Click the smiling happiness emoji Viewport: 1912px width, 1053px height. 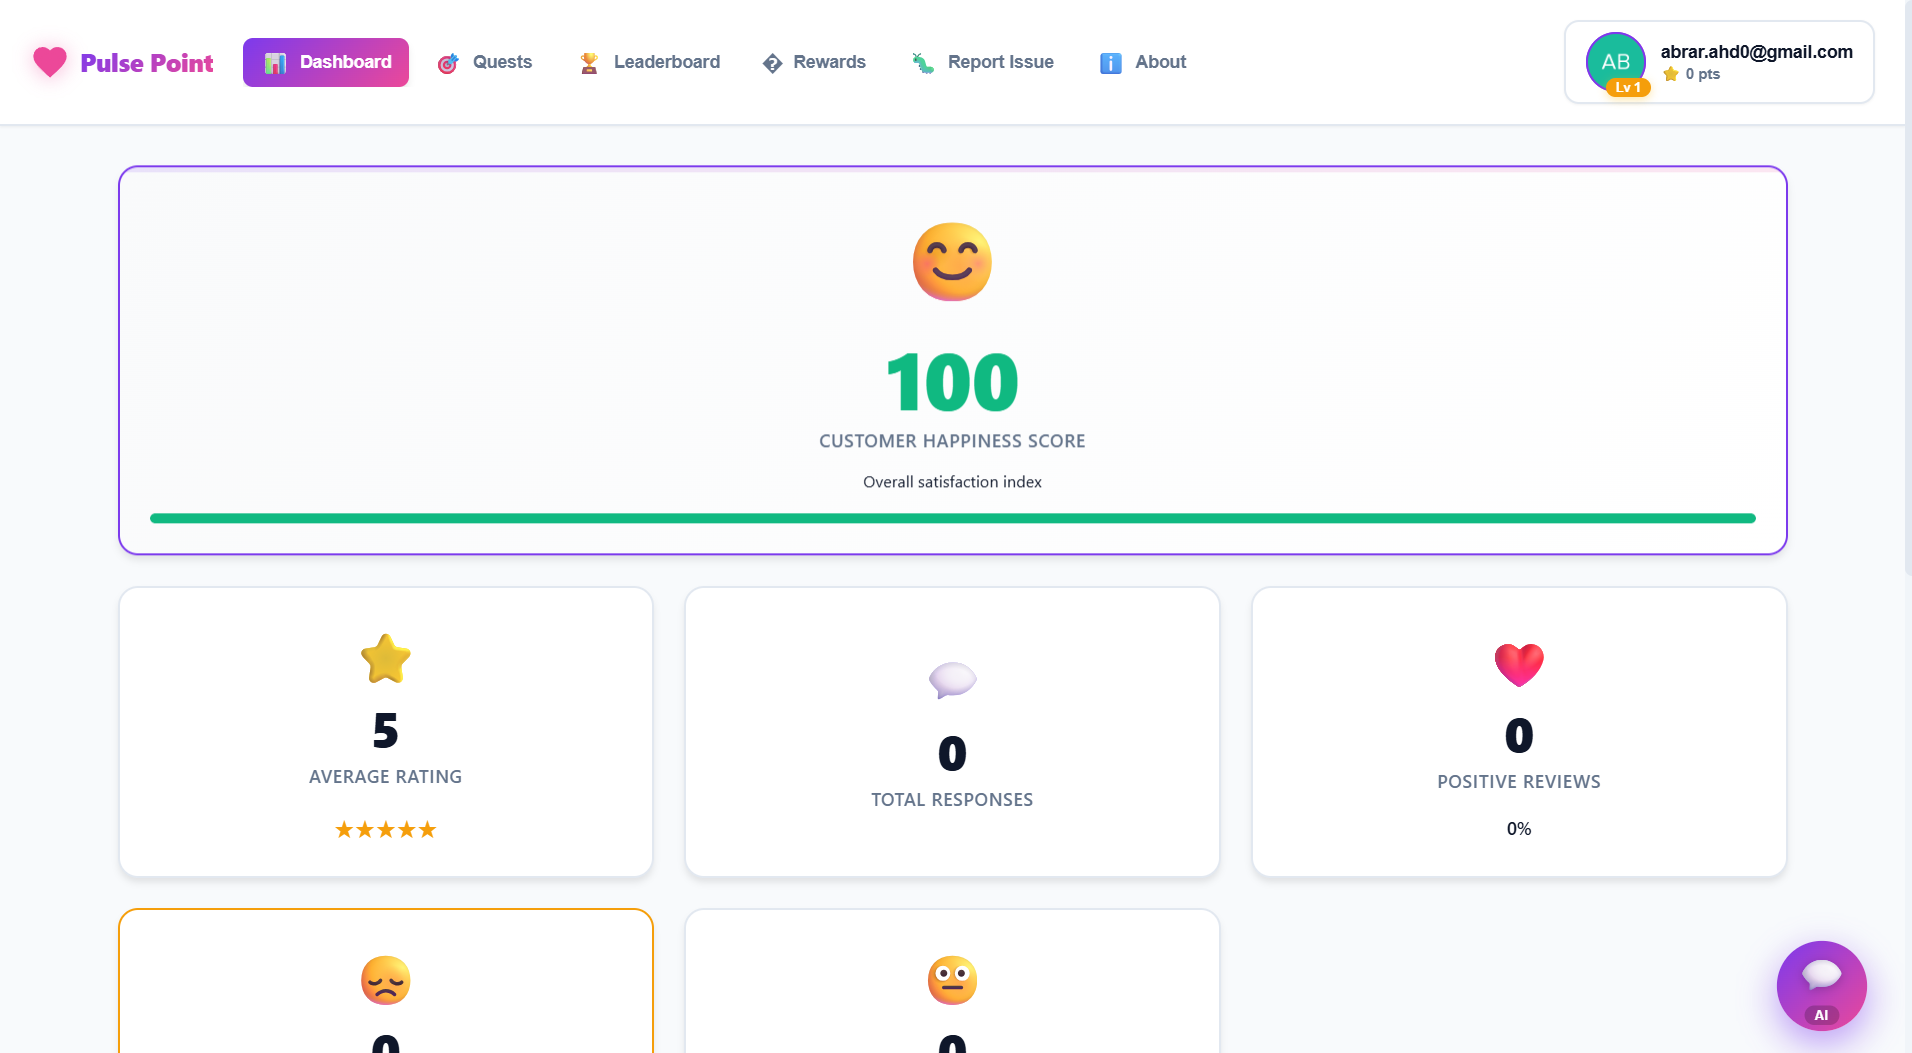952,262
